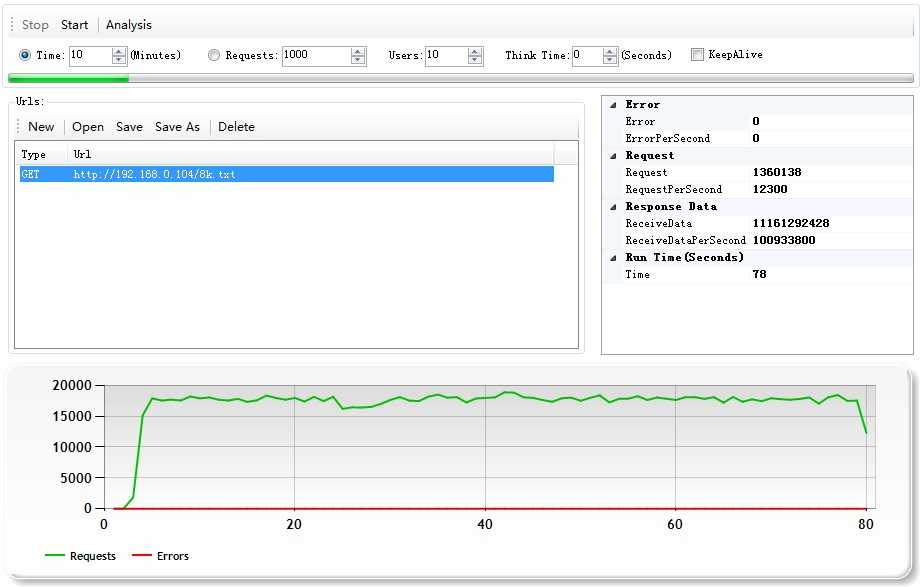Screen dimensions: 920x587
Task: Select the ReceiveDataPerSecond value 100933800
Action: (784, 240)
